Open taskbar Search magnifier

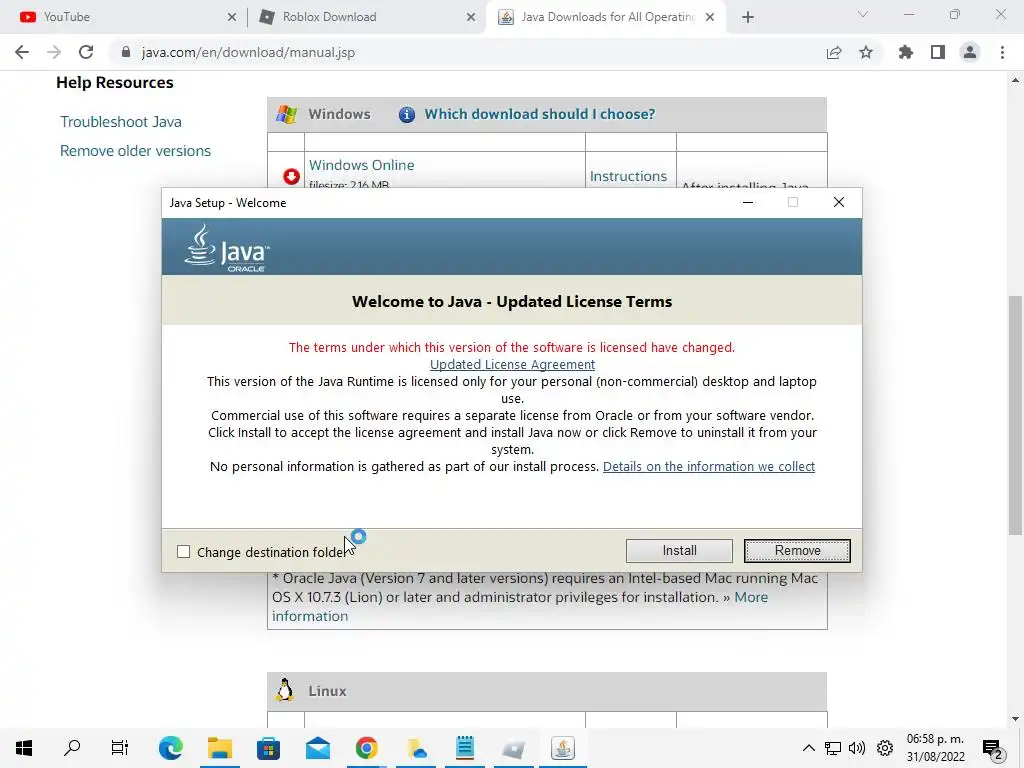[x=72, y=748]
